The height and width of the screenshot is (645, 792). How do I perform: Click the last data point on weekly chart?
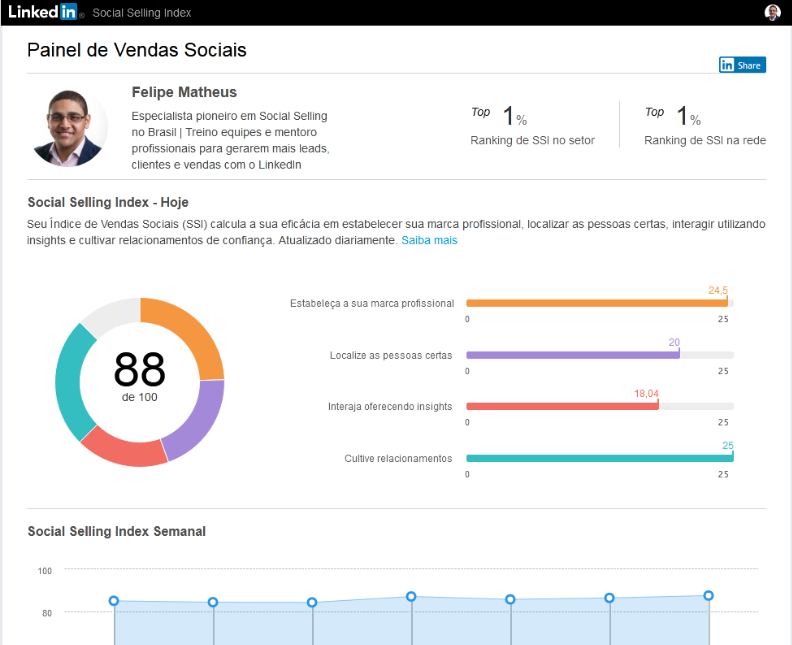(709, 596)
